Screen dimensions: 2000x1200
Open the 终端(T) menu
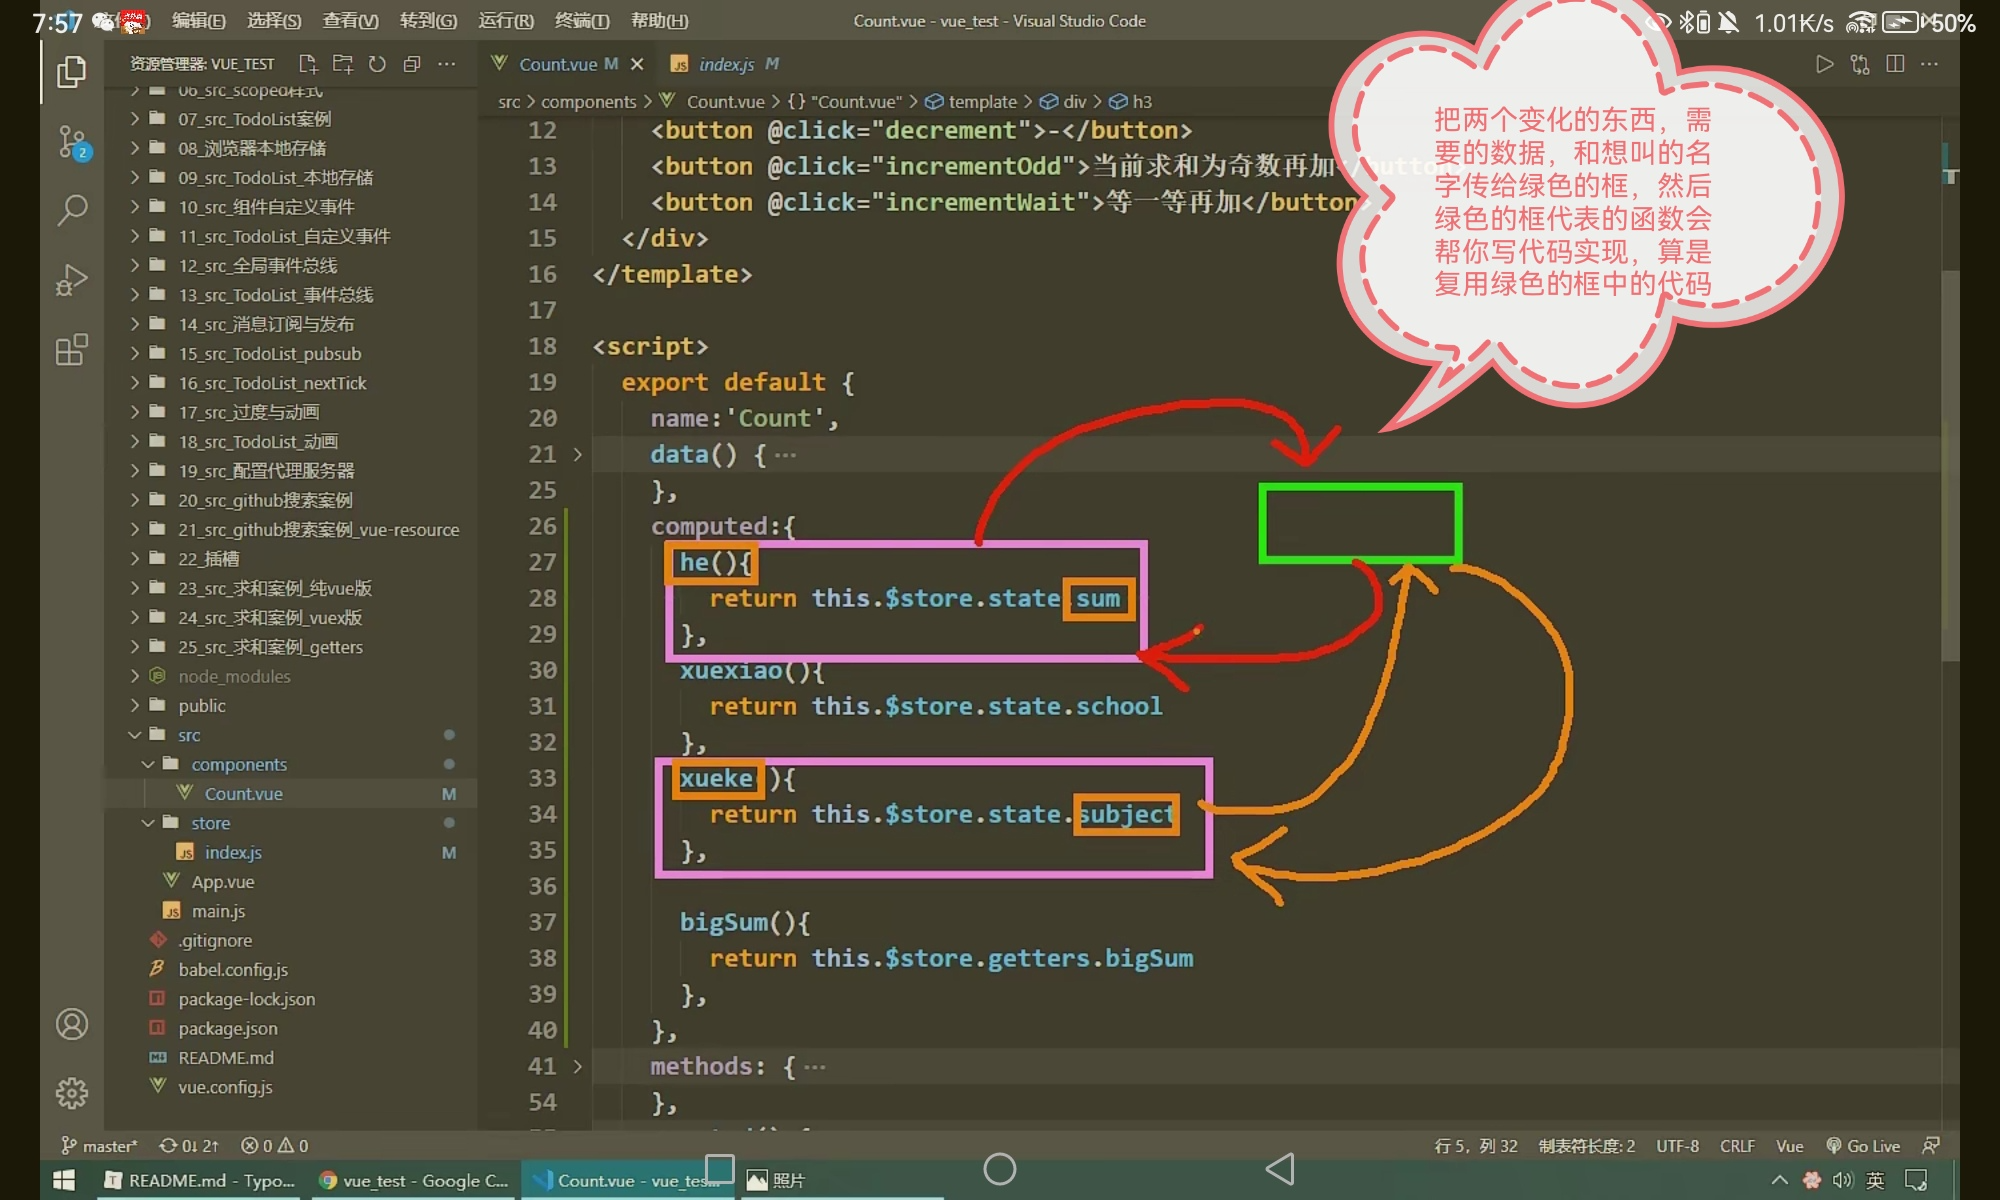(x=581, y=21)
